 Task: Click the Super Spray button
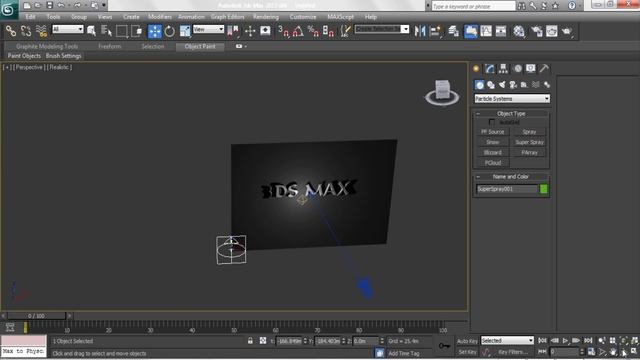tap(529, 142)
